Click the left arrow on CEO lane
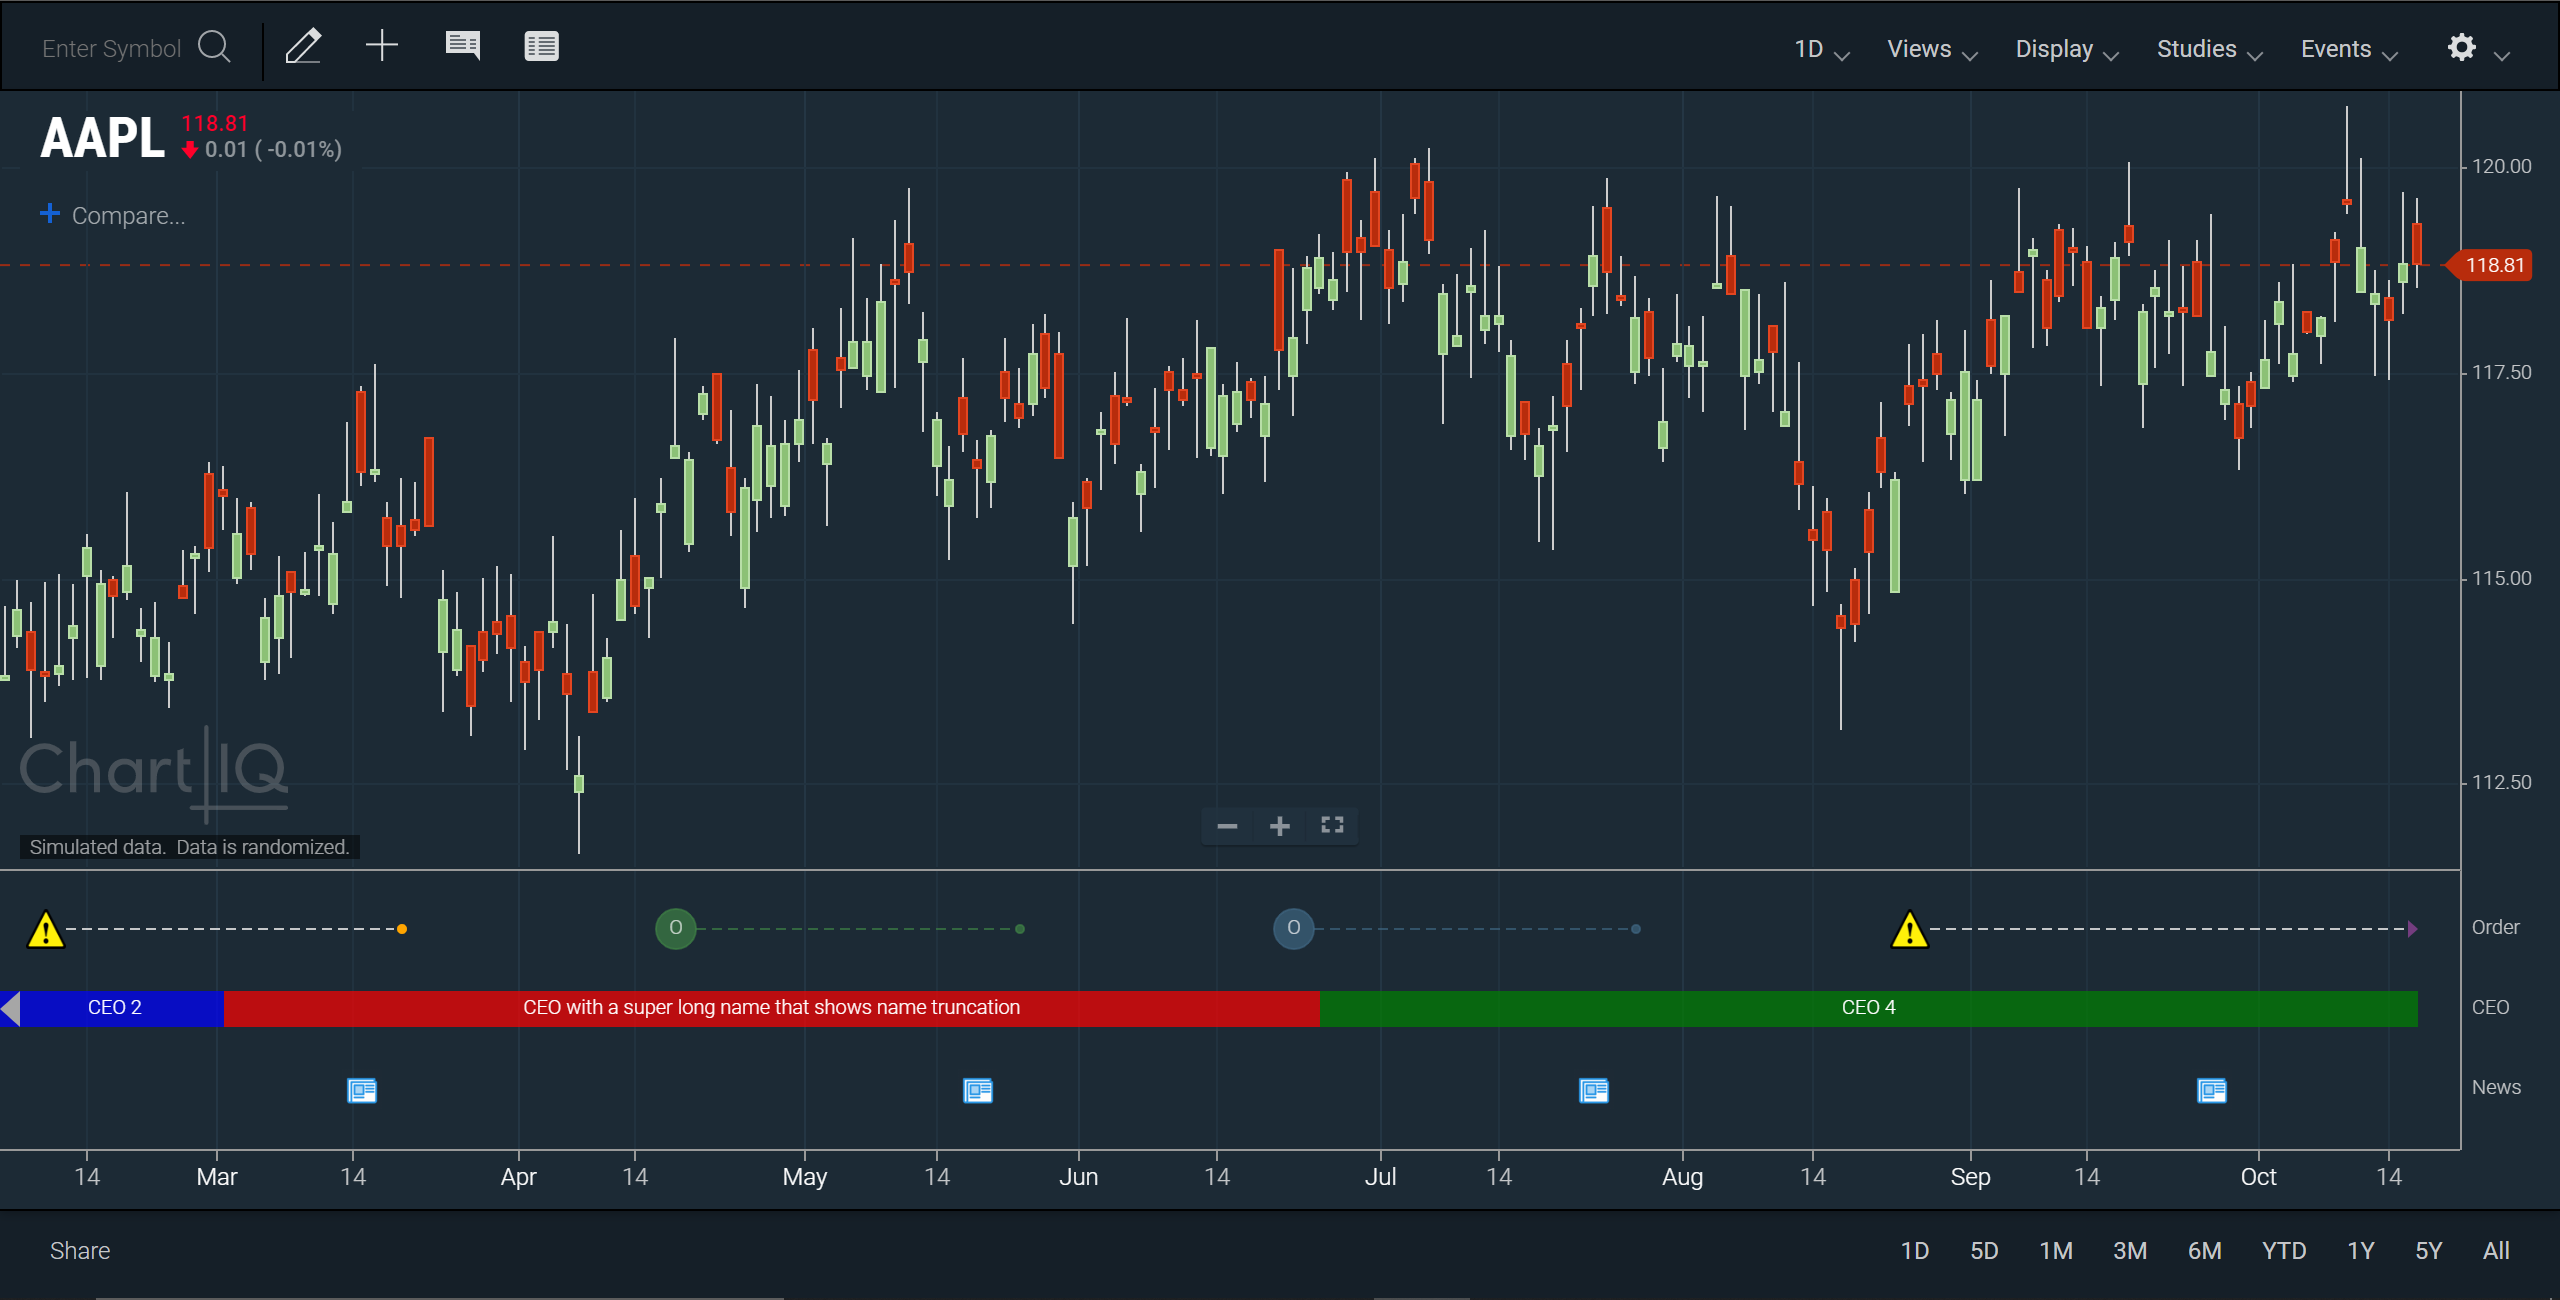The height and width of the screenshot is (1300, 2560). [x=10, y=1008]
